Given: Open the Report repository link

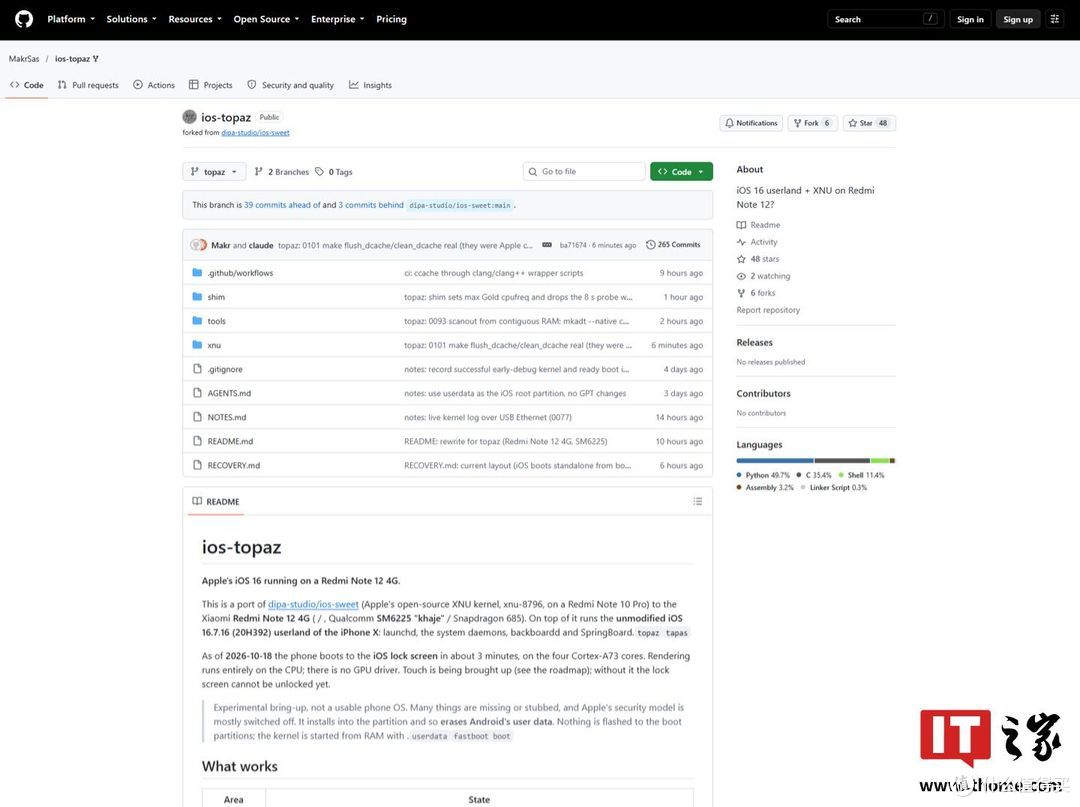Looking at the screenshot, I should pos(768,310).
